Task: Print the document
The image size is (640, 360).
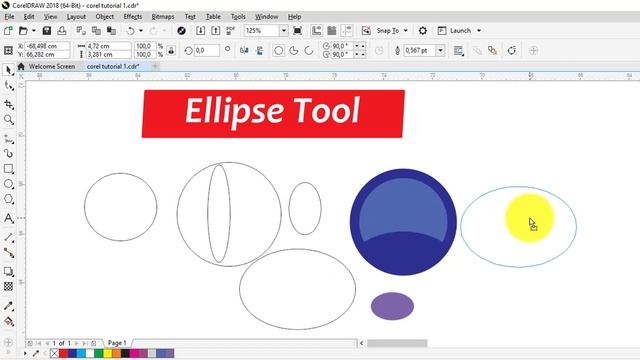Action: click(x=62, y=31)
